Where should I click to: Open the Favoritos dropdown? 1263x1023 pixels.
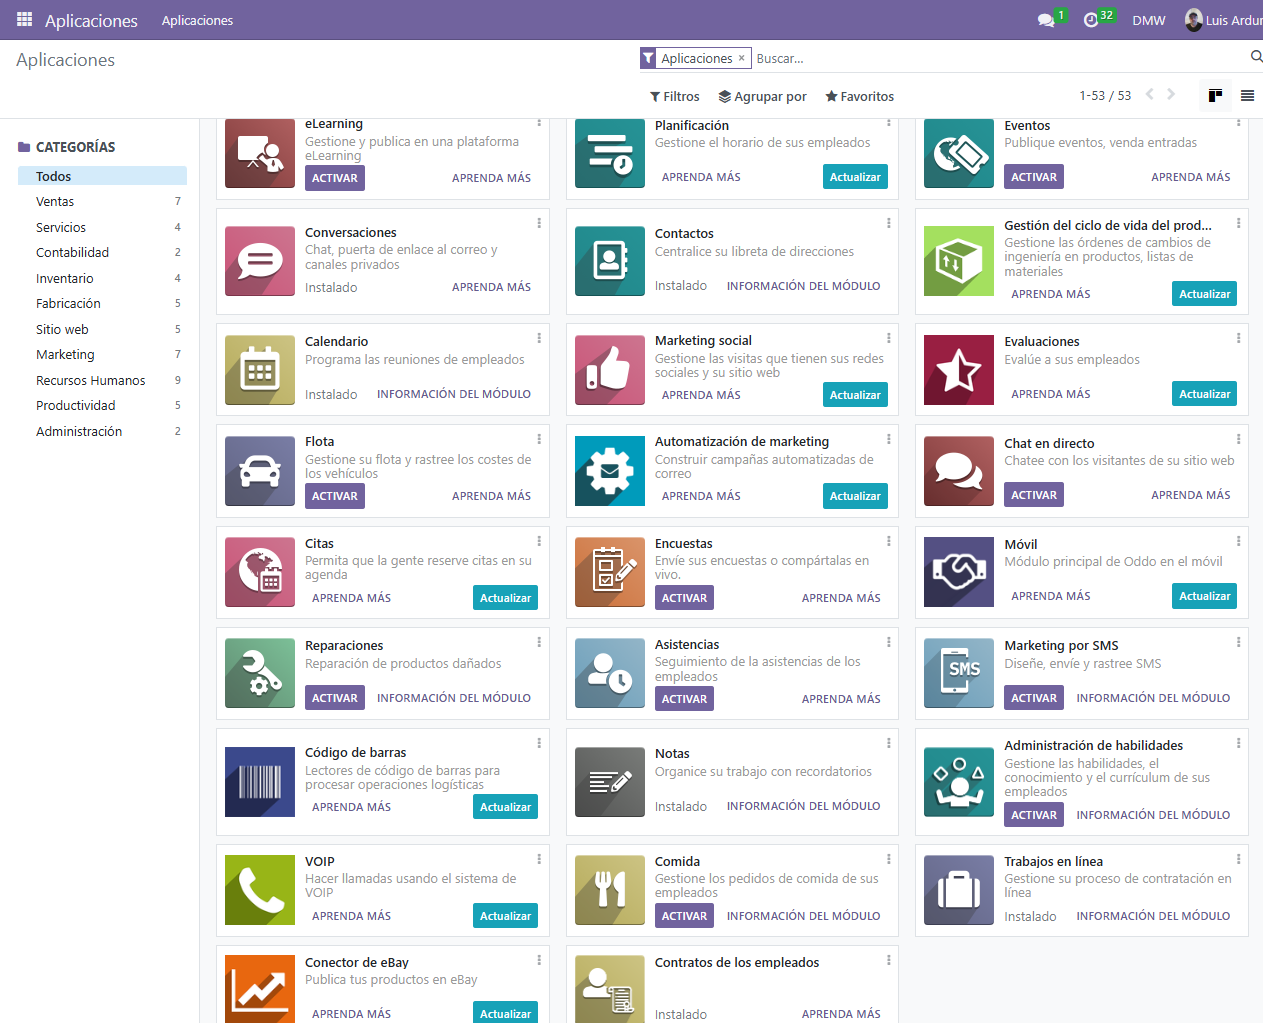(x=859, y=97)
